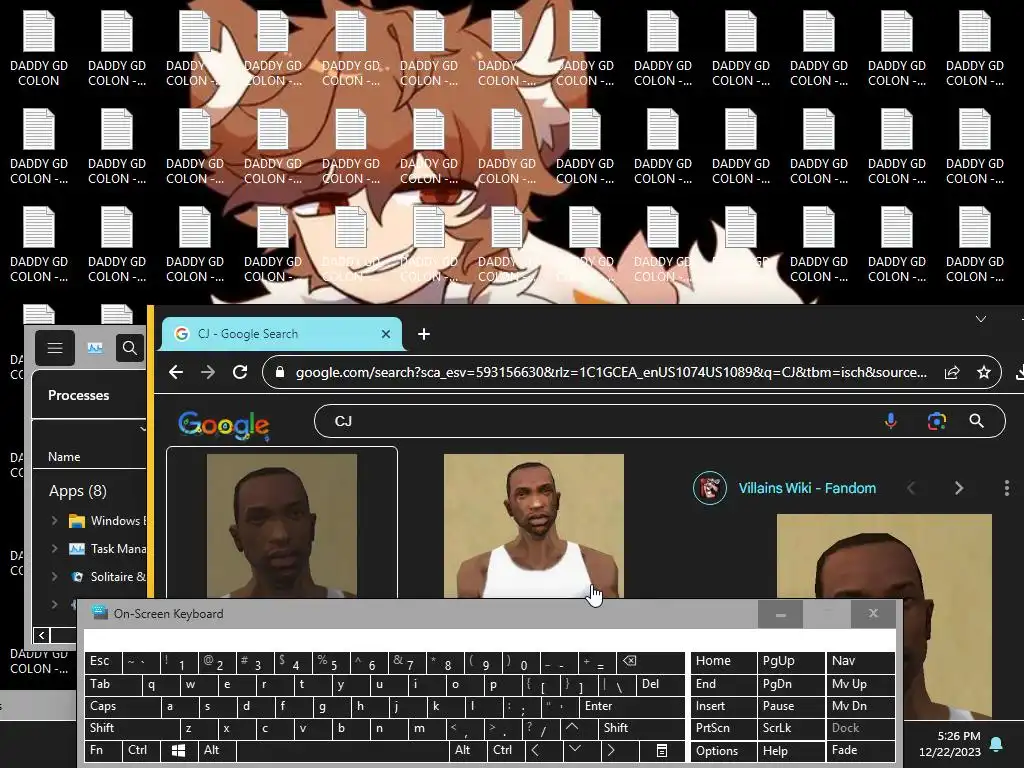This screenshot has width=1024, height=768.
Task: Click Task Manager search magnifier icon
Action: coord(130,347)
